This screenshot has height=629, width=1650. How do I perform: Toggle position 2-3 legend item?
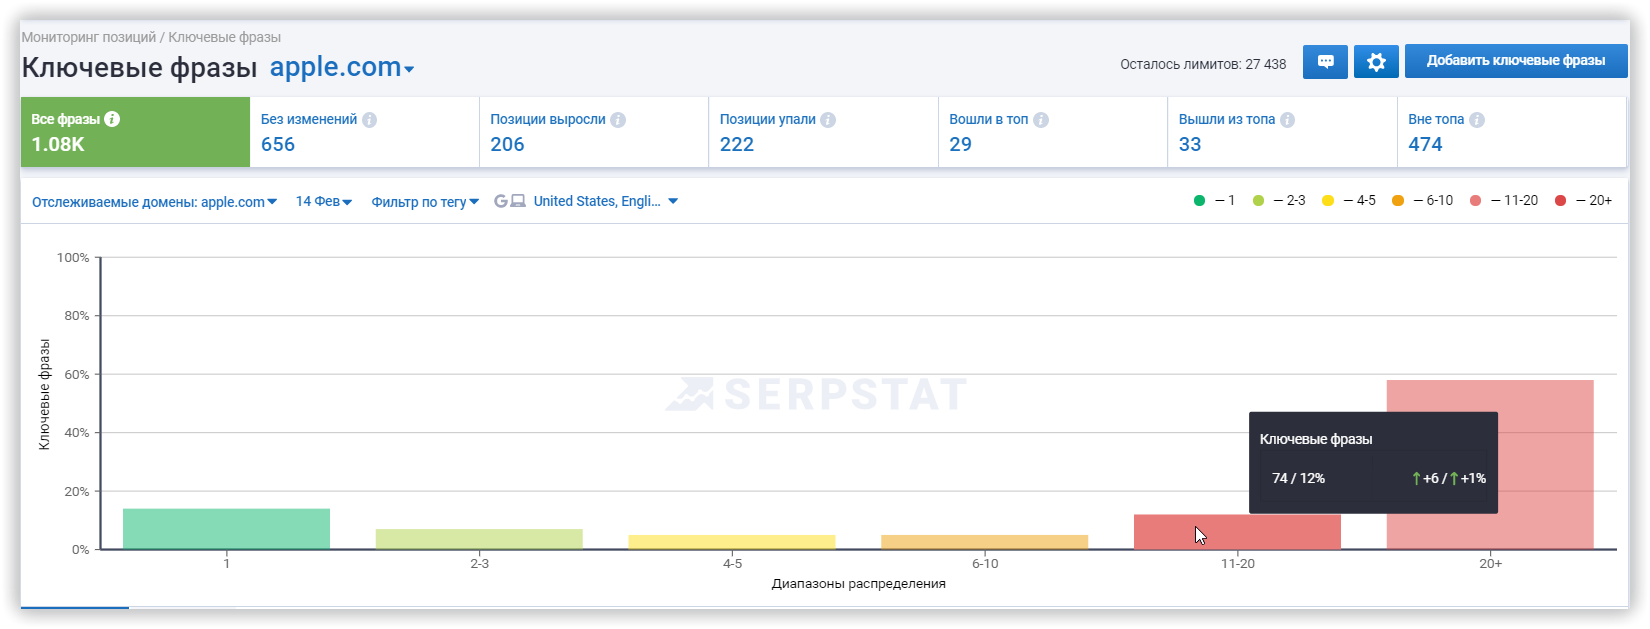pos(1279,200)
